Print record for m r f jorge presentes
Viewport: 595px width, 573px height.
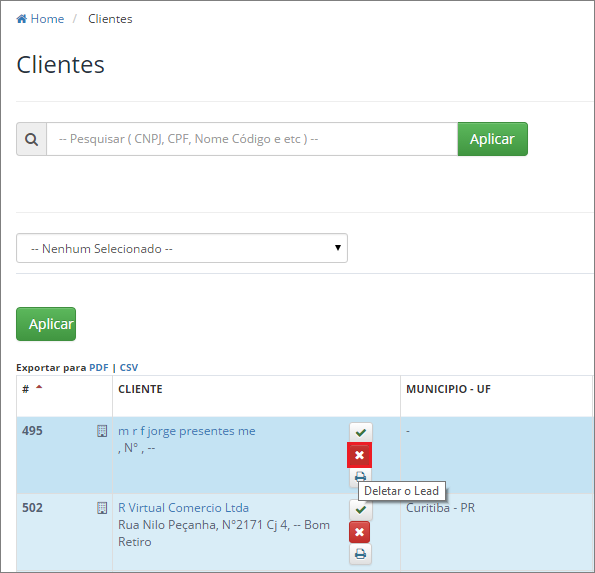(360, 476)
